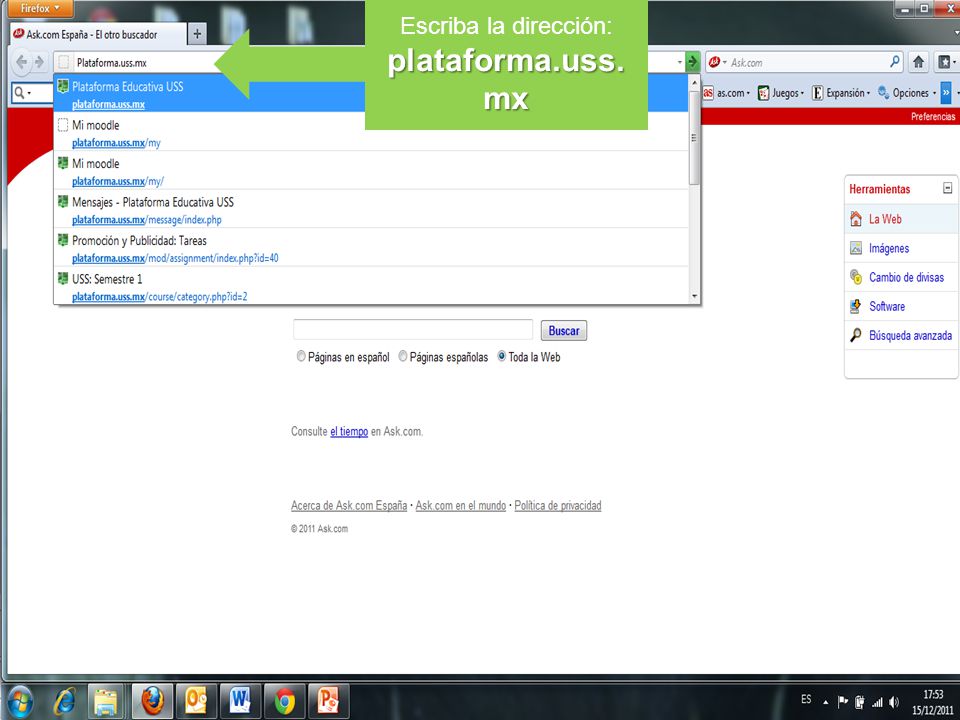This screenshot has width=960, height=720.
Task: Open Acerca de Ask.com España link
Action: pos(349,506)
